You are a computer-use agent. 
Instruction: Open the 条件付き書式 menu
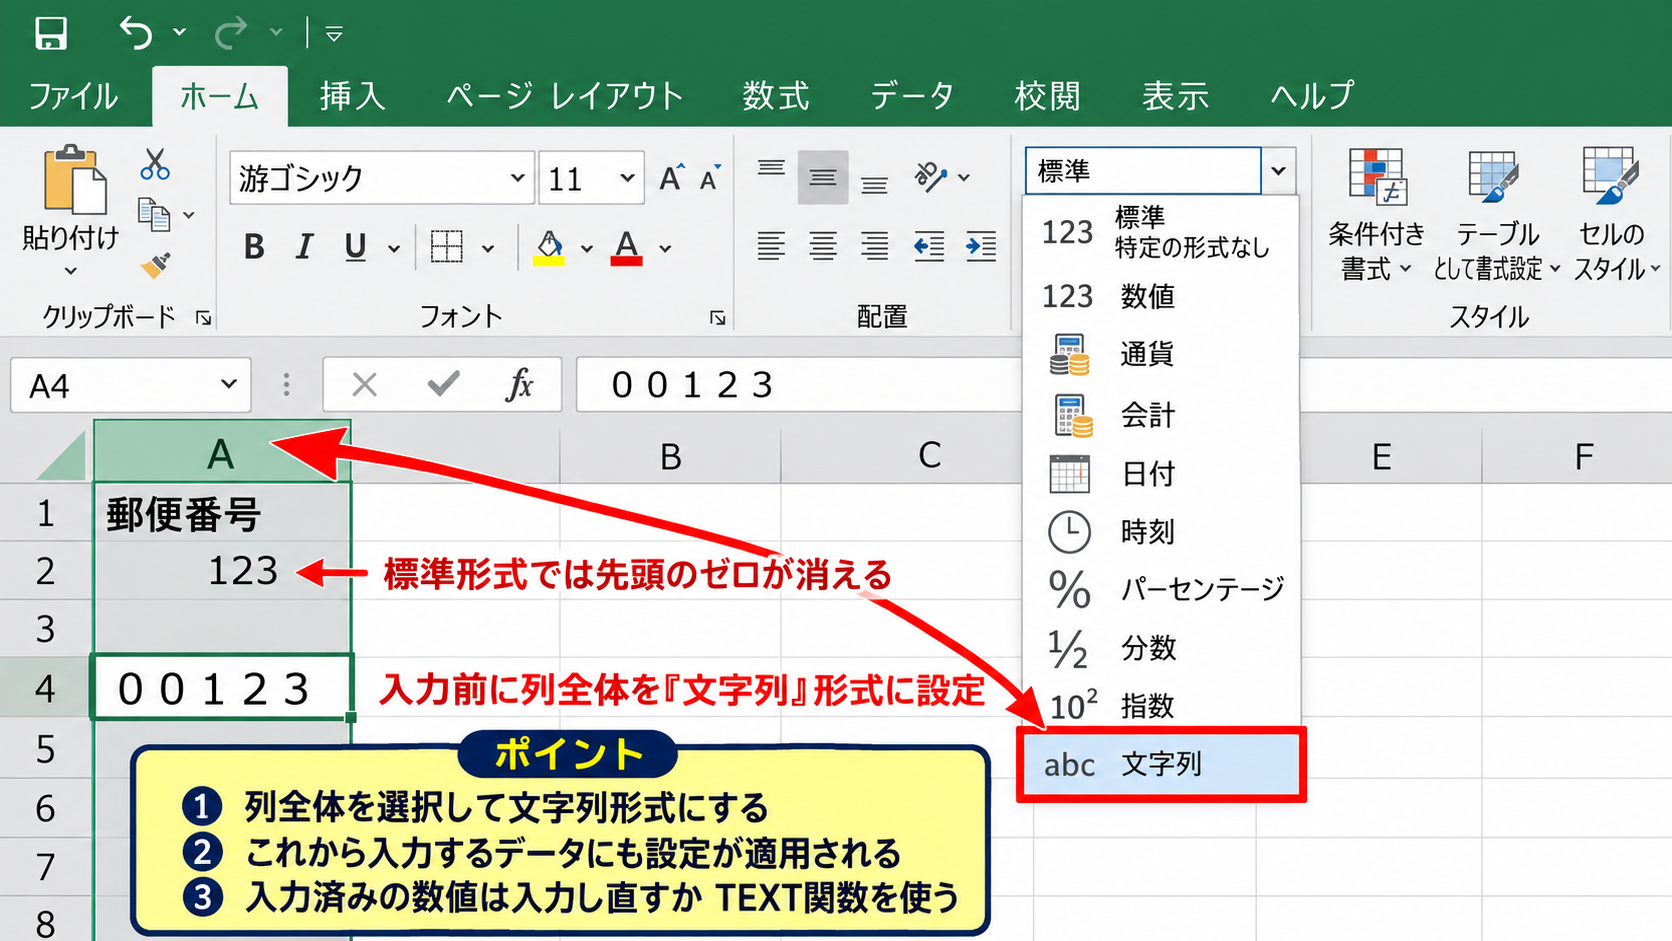pyautogui.click(x=1376, y=215)
